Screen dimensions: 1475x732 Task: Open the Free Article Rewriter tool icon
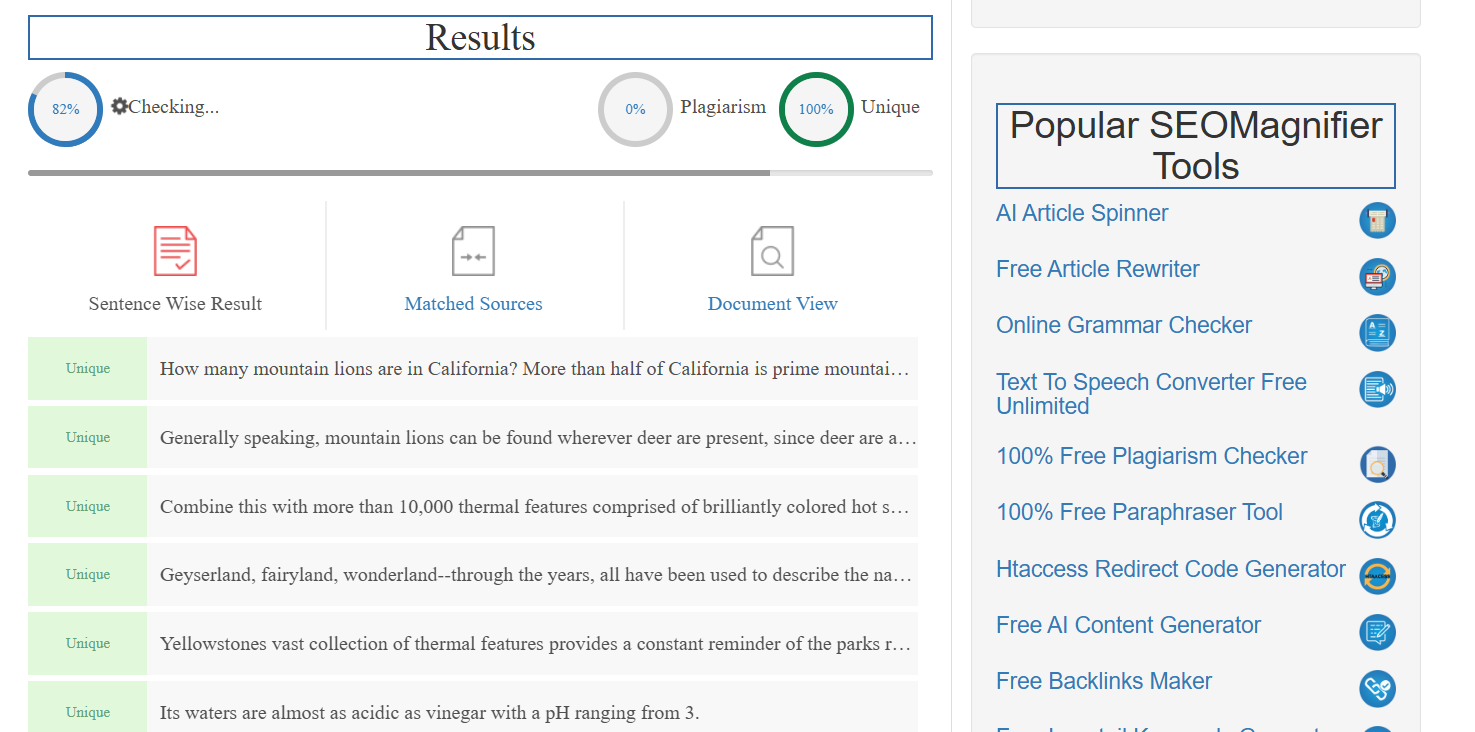(x=1377, y=277)
